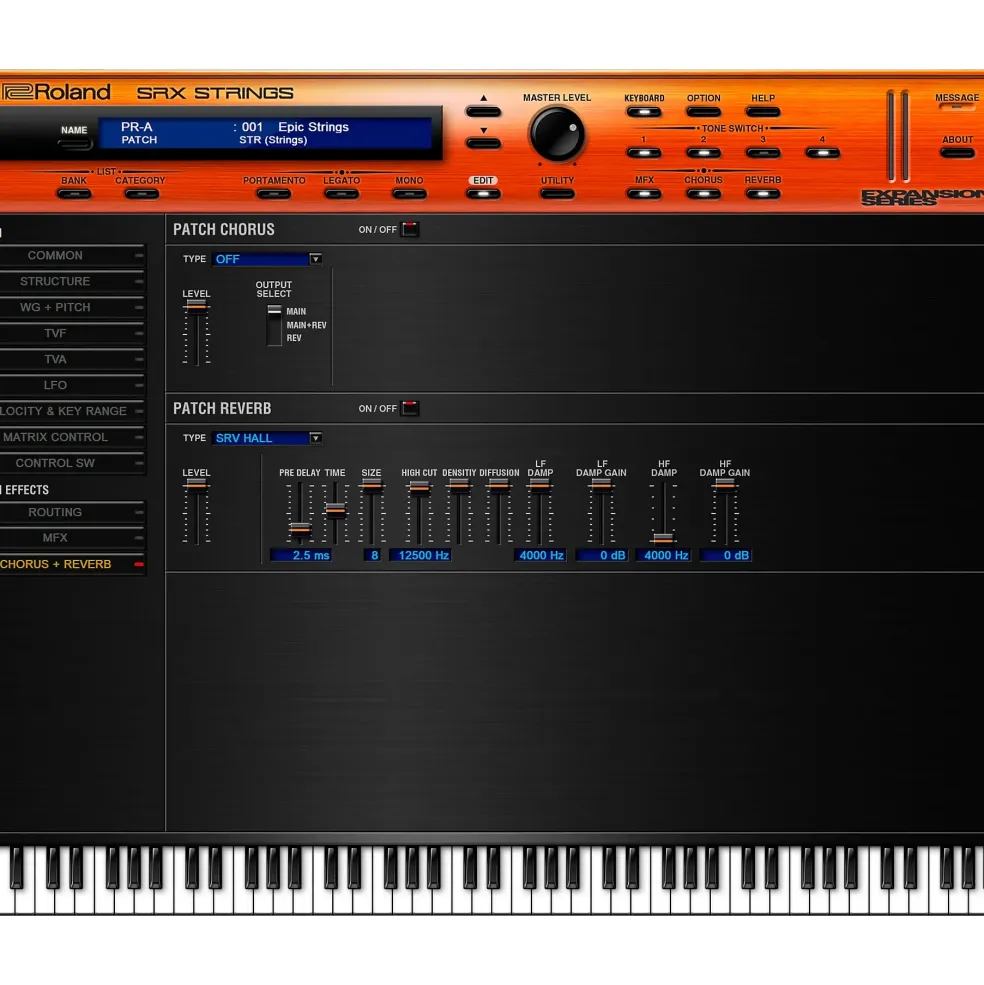984x985 pixels.
Task: Select the previous patch with the up arrow button
Action: tap(483, 112)
